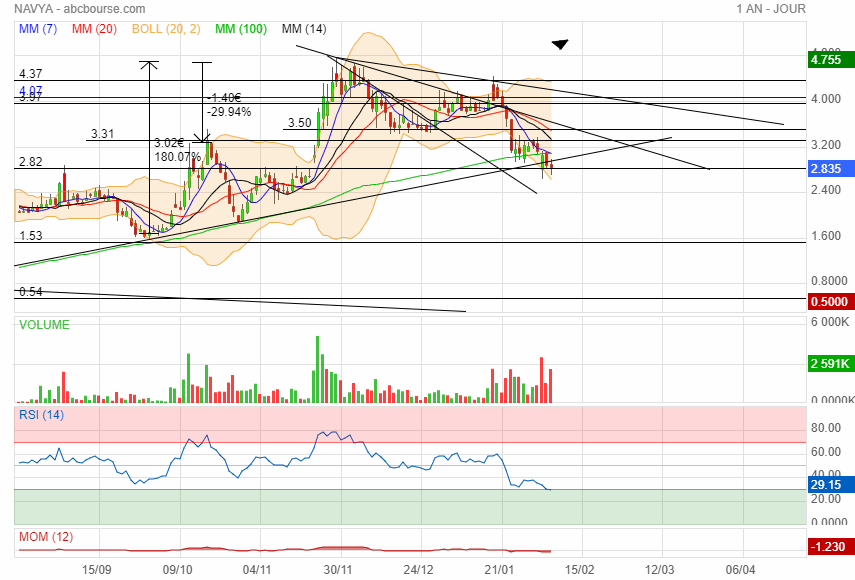The height and width of the screenshot is (580, 855).
Task: Click the MOM (12) panel label
Action: point(46,537)
